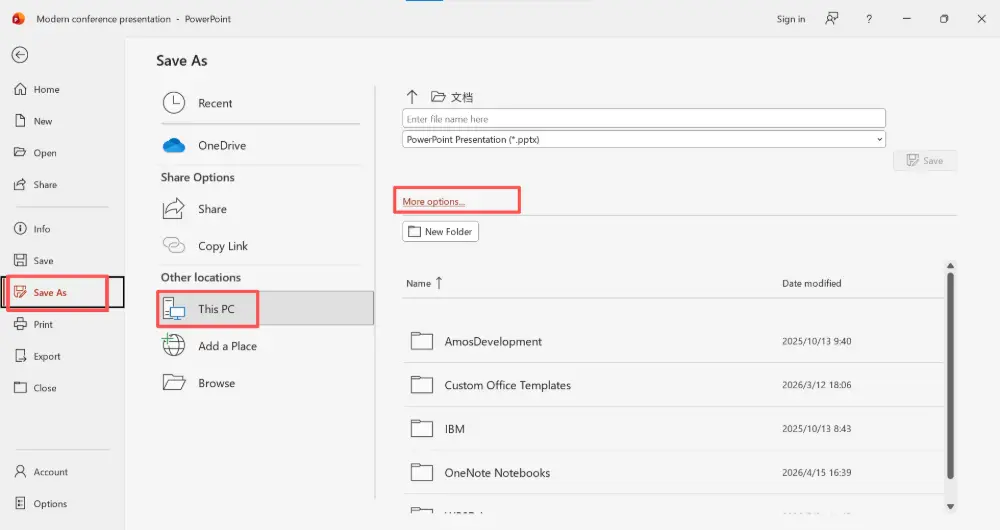Image resolution: width=1000 pixels, height=530 pixels.
Task: Click the 2026/3/12 18:06 date cell
Action: point(816,385)
